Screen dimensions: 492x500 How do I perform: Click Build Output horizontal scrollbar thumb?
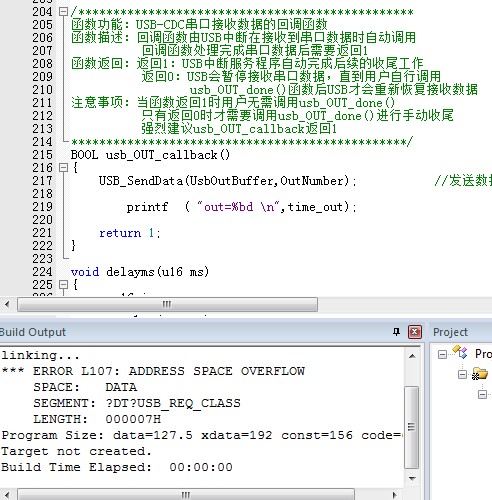coord(186,495)
